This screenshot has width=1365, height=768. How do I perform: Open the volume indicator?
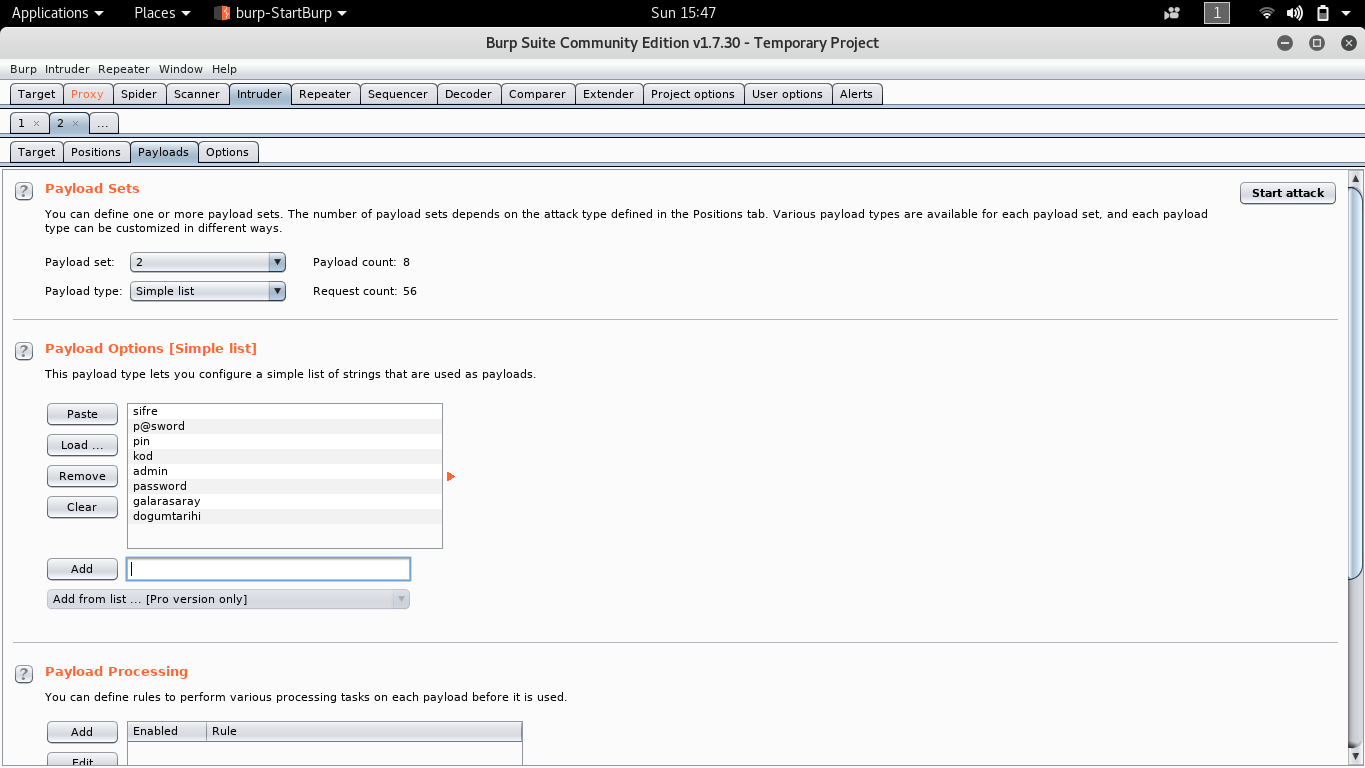1295,13
